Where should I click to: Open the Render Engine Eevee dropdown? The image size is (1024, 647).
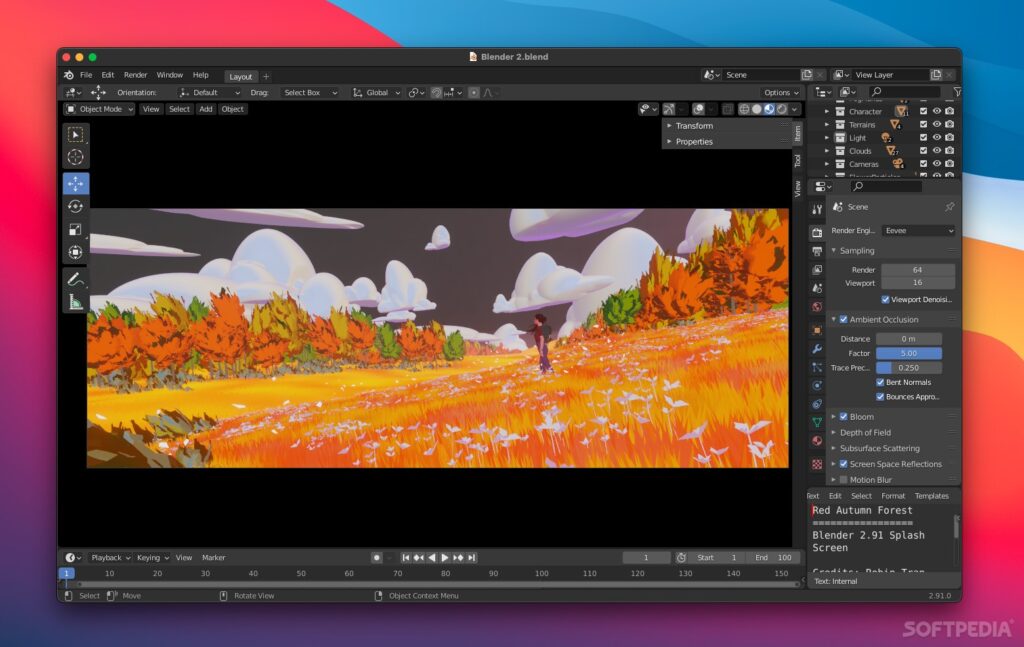(918, 230)
